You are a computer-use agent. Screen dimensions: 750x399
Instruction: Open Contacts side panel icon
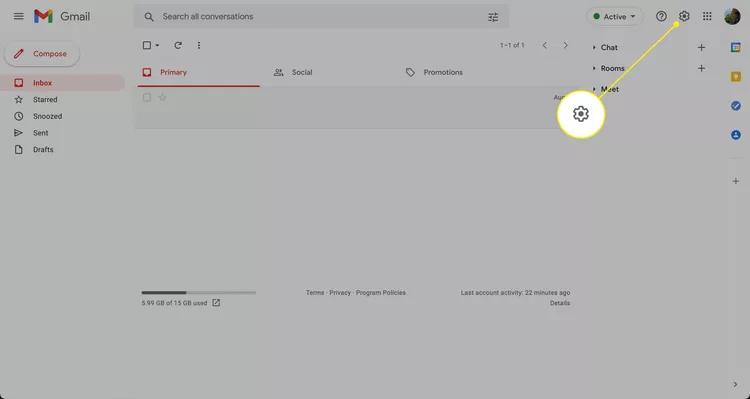point(736,135)
